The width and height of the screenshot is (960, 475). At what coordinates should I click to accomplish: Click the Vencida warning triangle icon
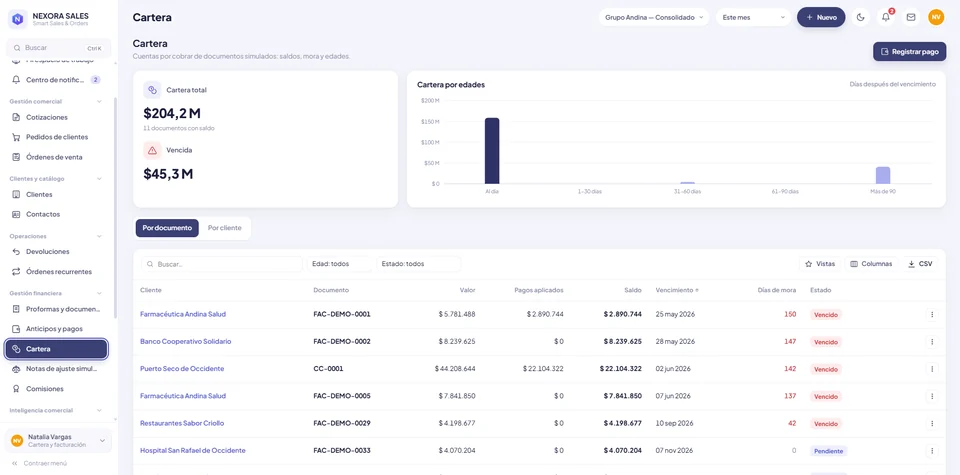[x=152, y=150]
